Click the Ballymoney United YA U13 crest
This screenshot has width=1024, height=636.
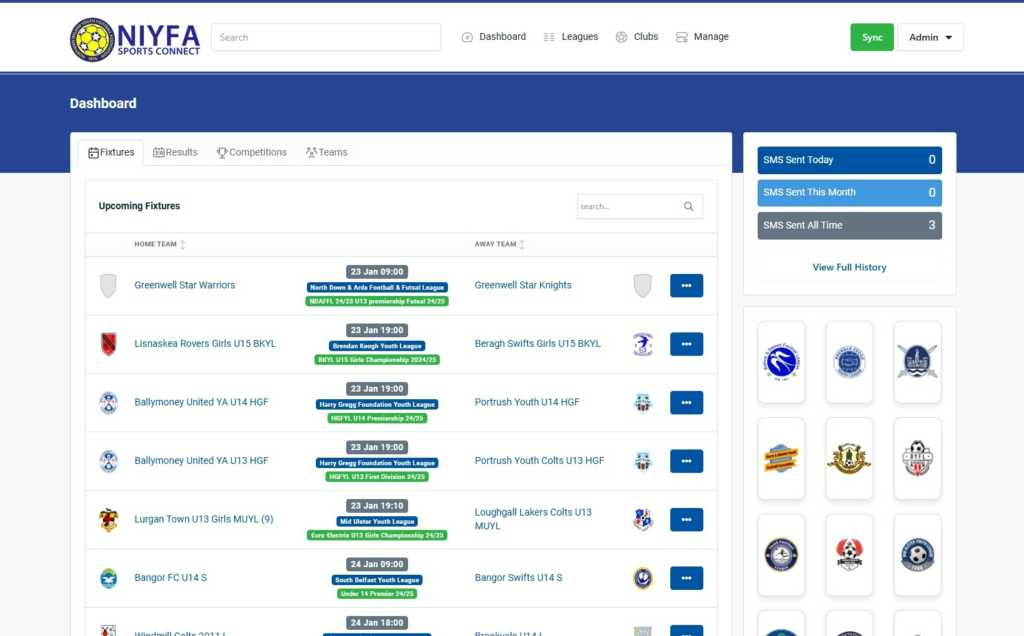tap(108, 461)
